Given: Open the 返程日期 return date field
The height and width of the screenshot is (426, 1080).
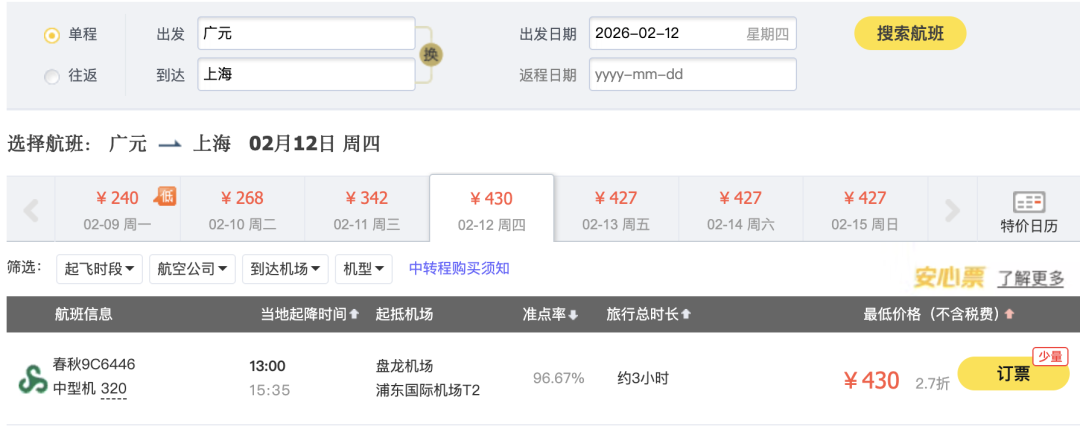Looking at the screenshot, I should point(692,74).
